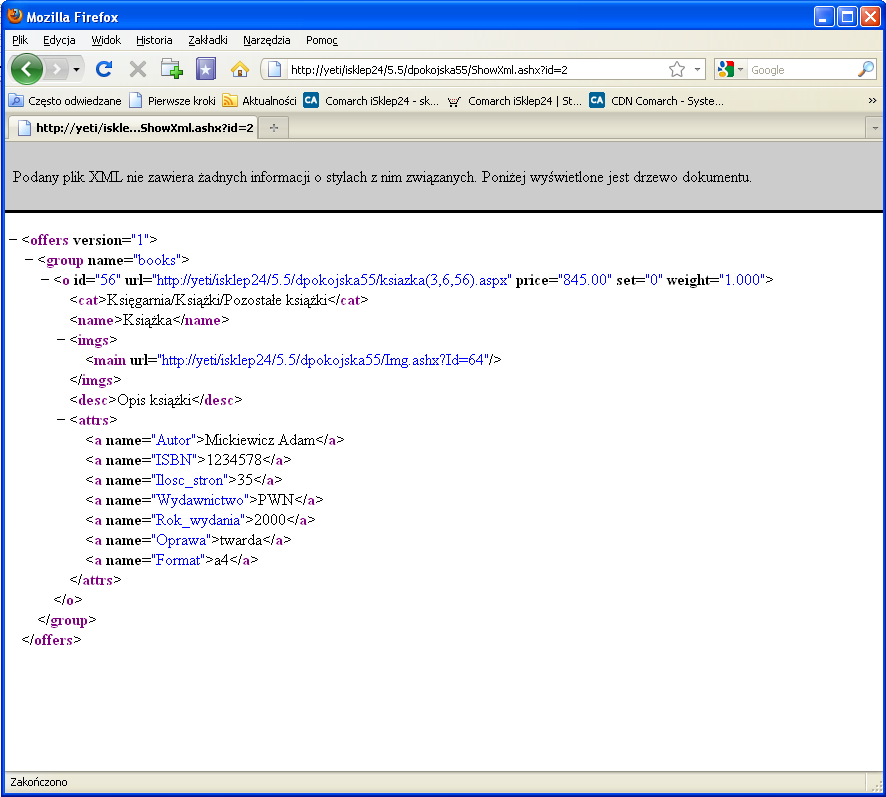Reload the page with the Refresh icon
Screen dimensions: 886x797
pos(104,69)
